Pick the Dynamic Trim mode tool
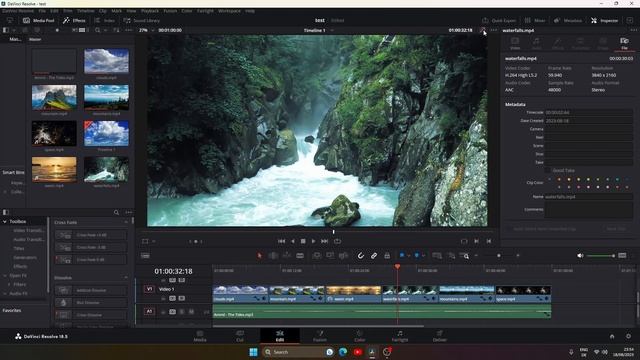The height and width of the screenshot is (360, 640). point(287,256)
